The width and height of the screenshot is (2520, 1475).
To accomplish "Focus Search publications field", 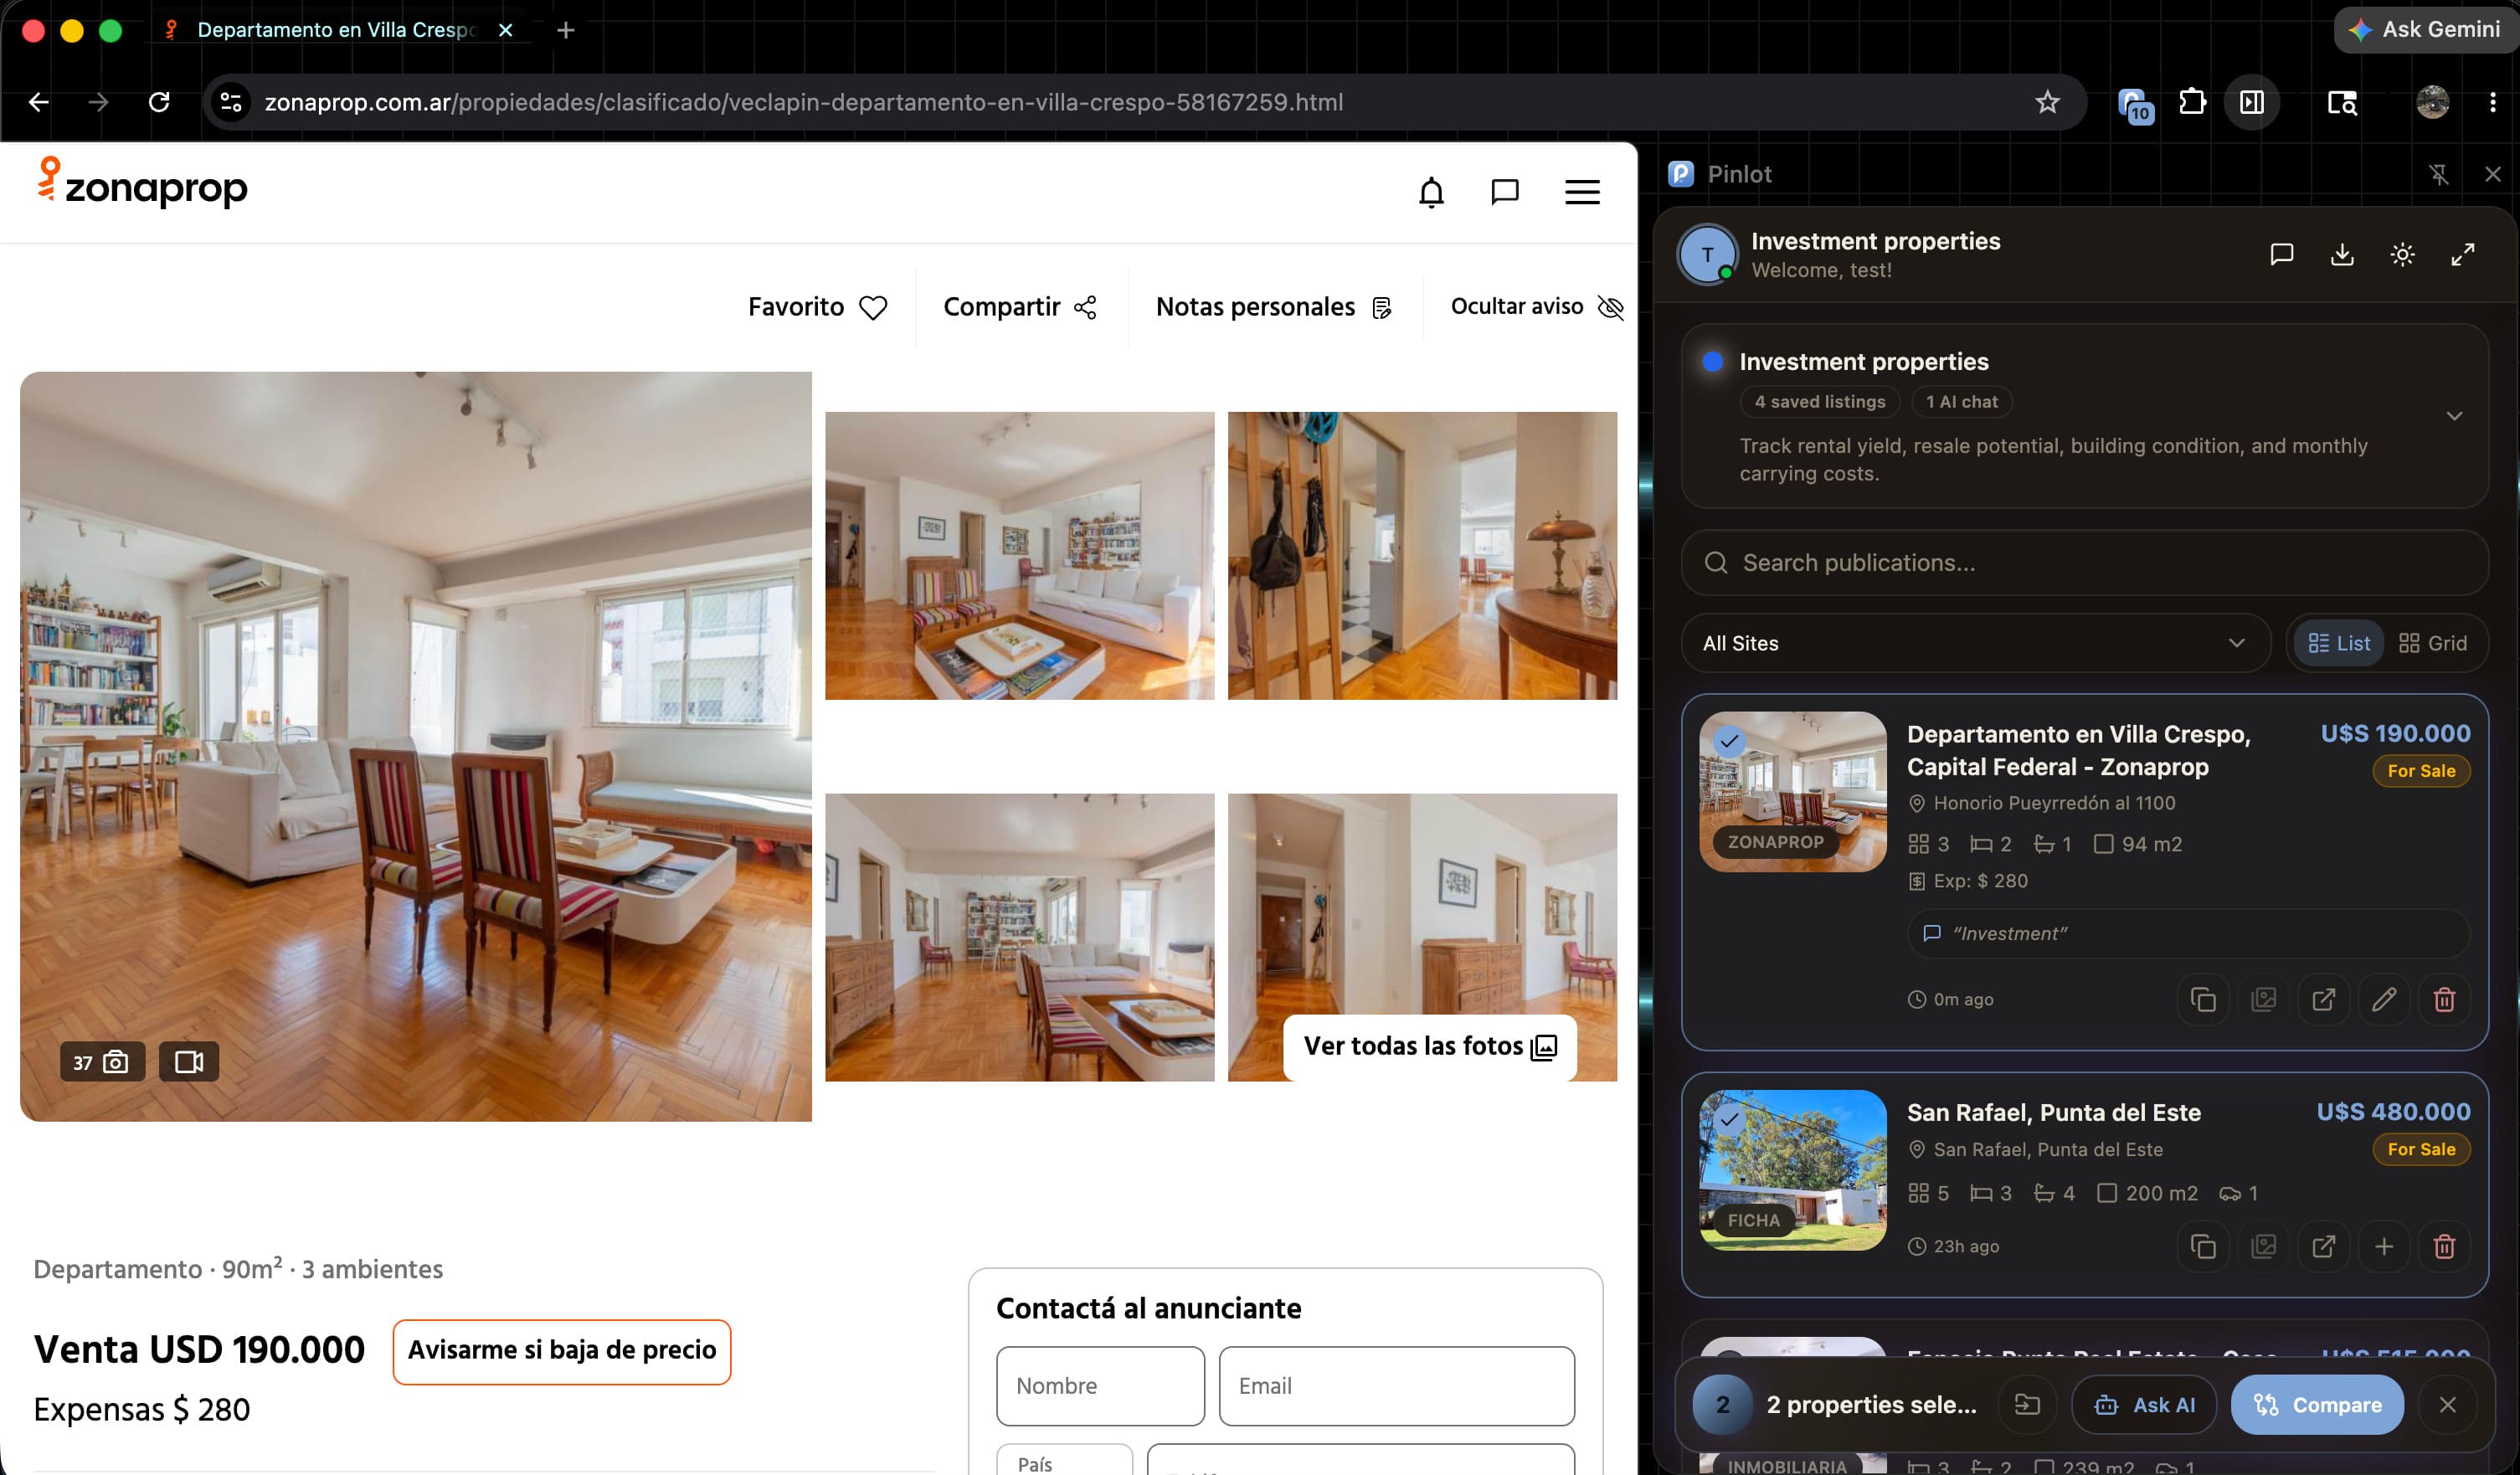I will click(x=2084, y=563).
